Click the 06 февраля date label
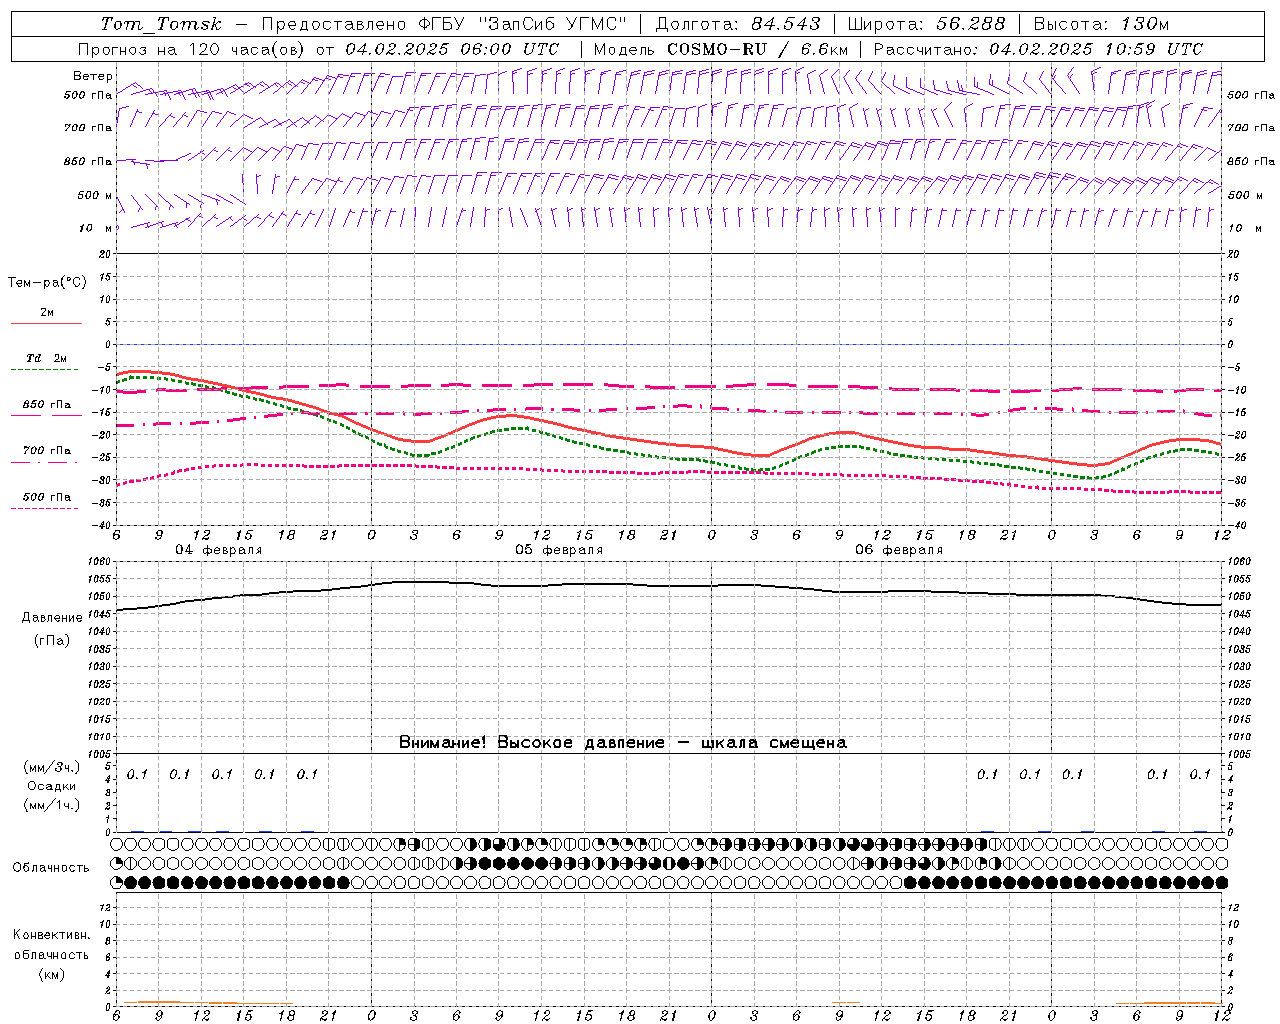Image resolution: width=1280 pixels, height=1024 pixels. tap(899, 550)
